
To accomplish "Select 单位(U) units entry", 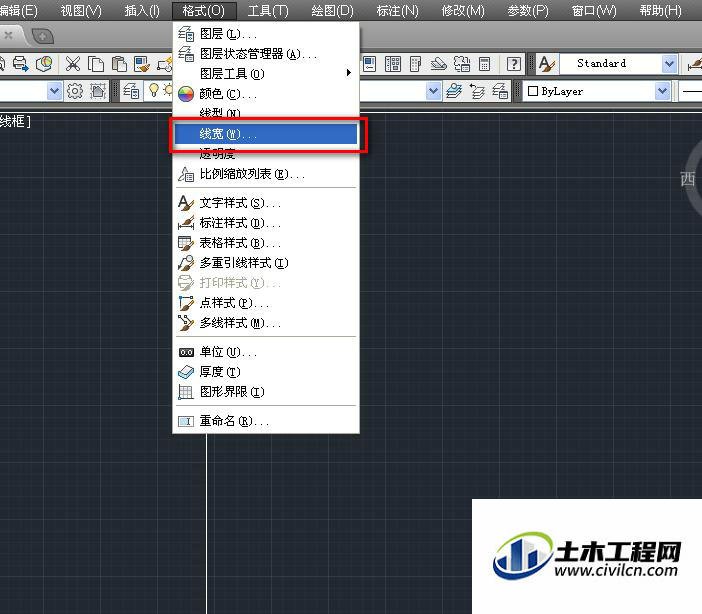I will tap(266, 352).
